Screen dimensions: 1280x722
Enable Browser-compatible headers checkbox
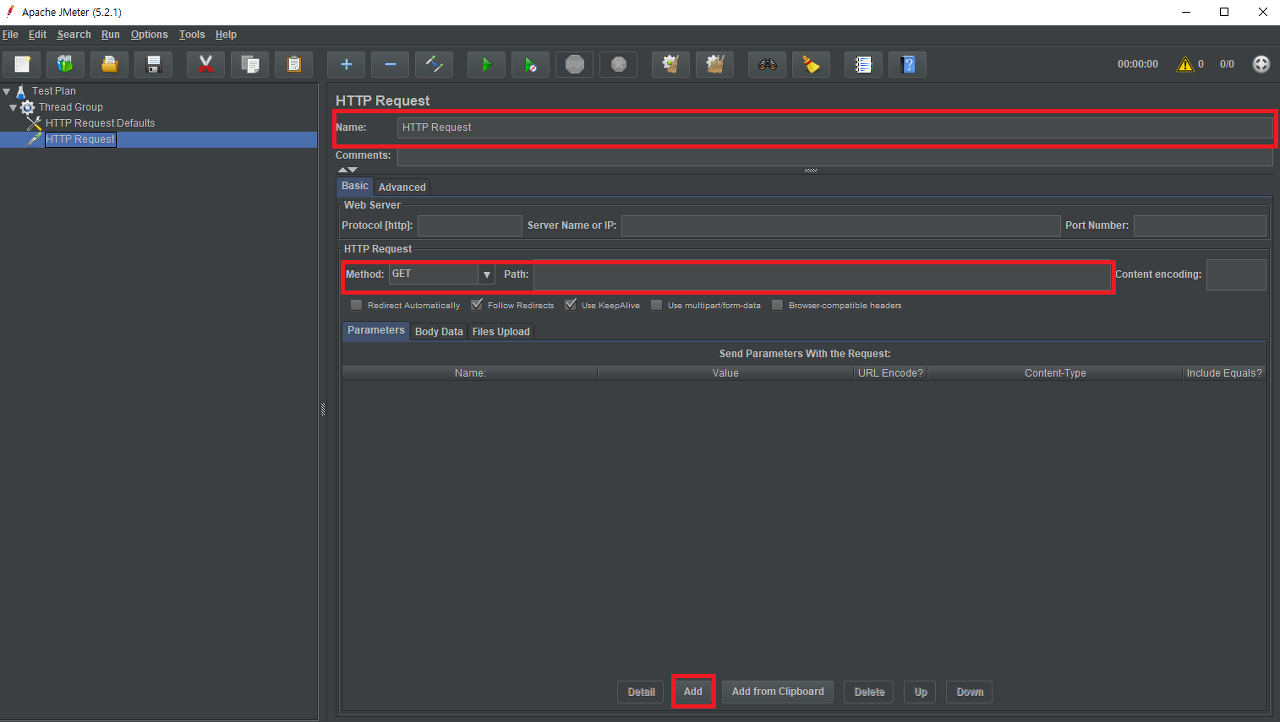click(x=778, y=305)
